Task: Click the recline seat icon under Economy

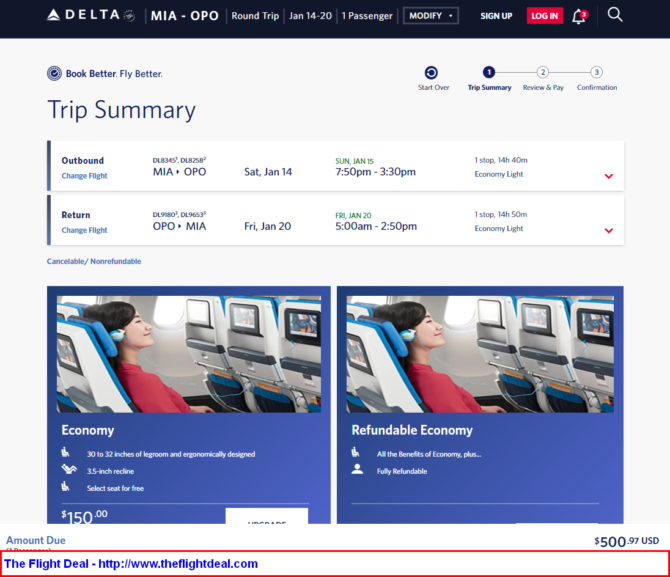Action: pyautogui.click(x=68, y=469)
